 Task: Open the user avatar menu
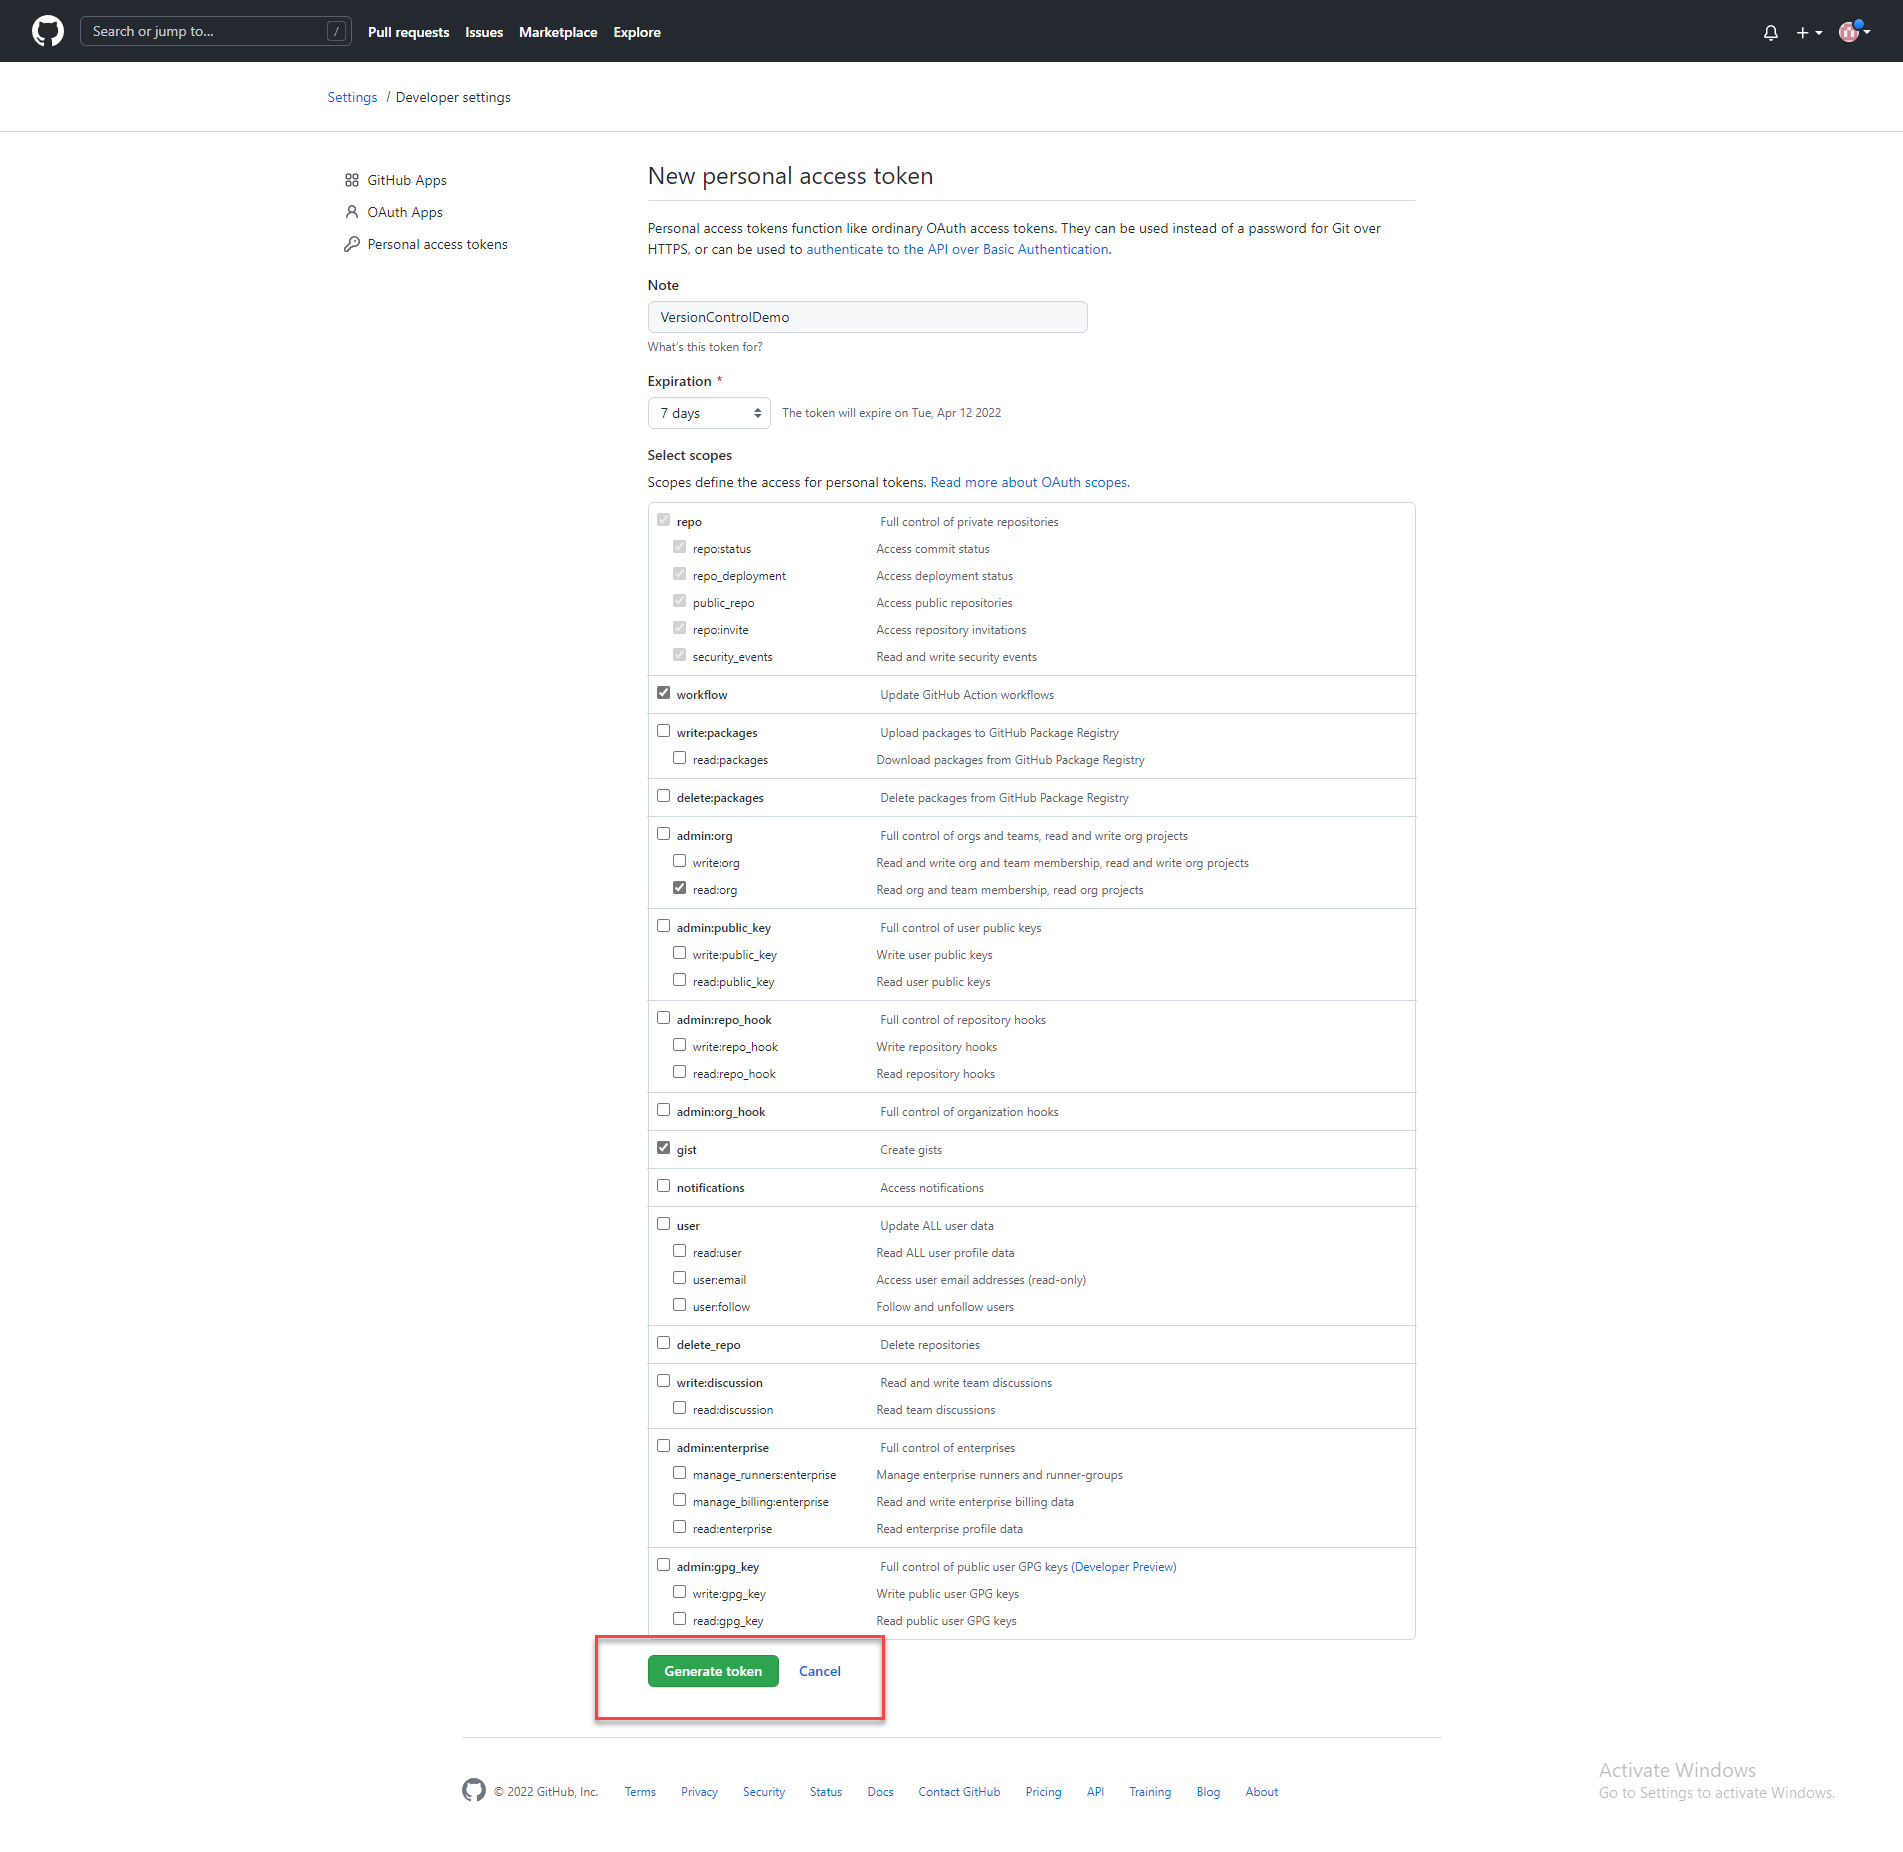(1854, 32)
